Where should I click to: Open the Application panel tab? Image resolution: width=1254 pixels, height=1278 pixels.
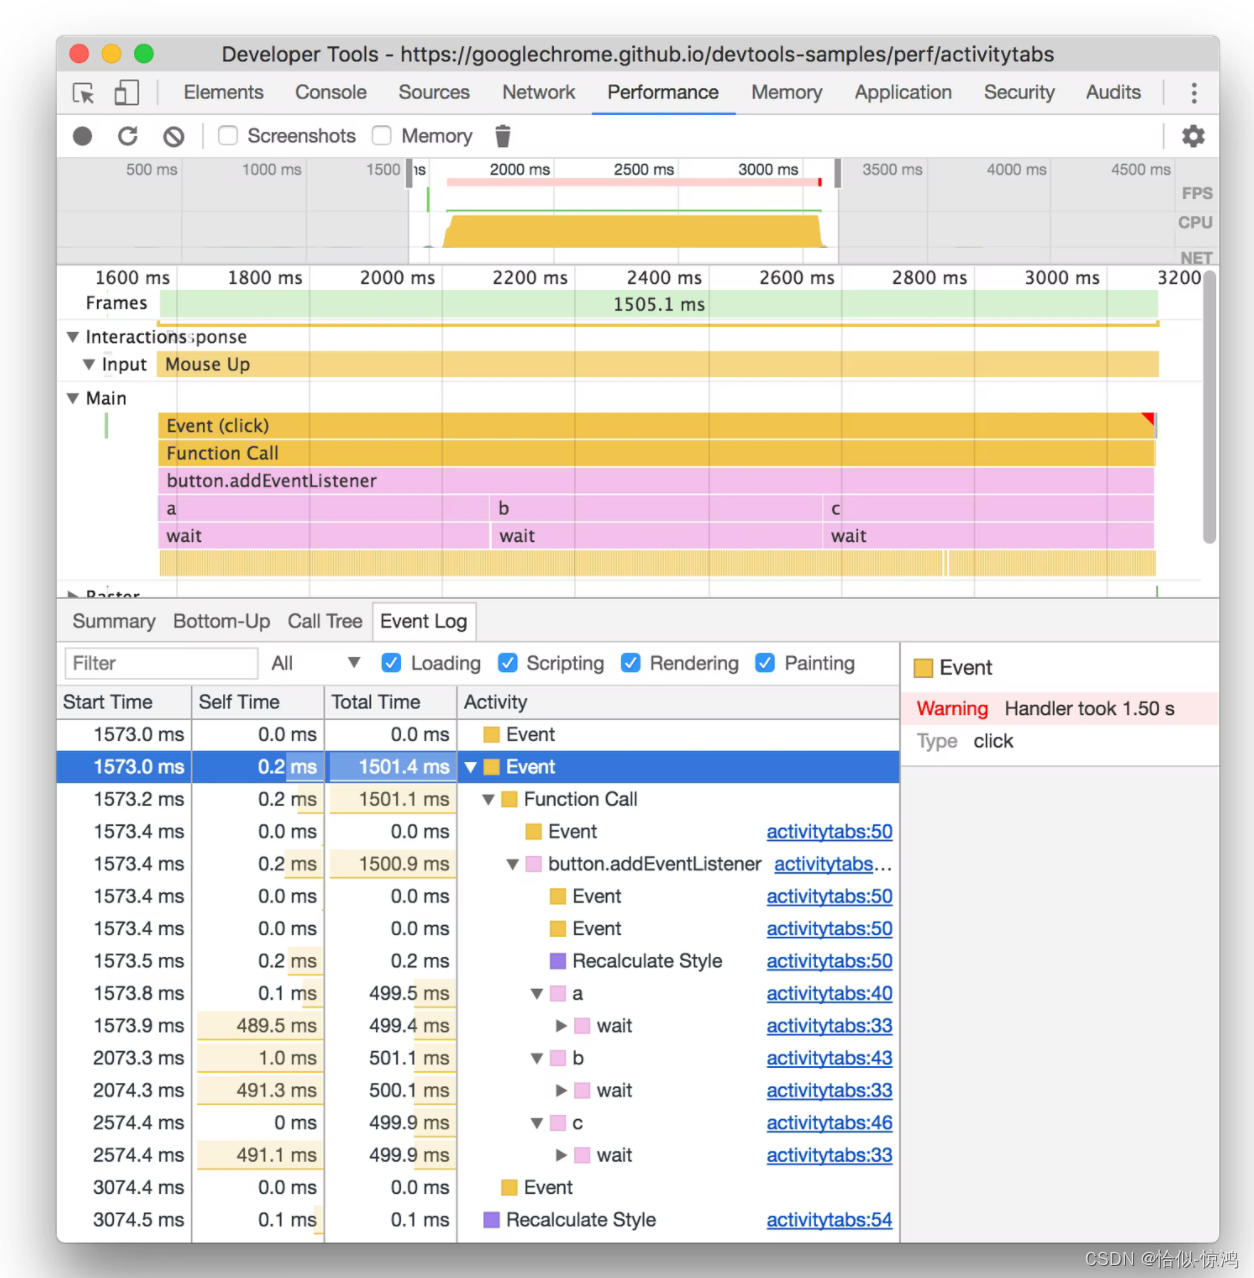tap(903, 92)
